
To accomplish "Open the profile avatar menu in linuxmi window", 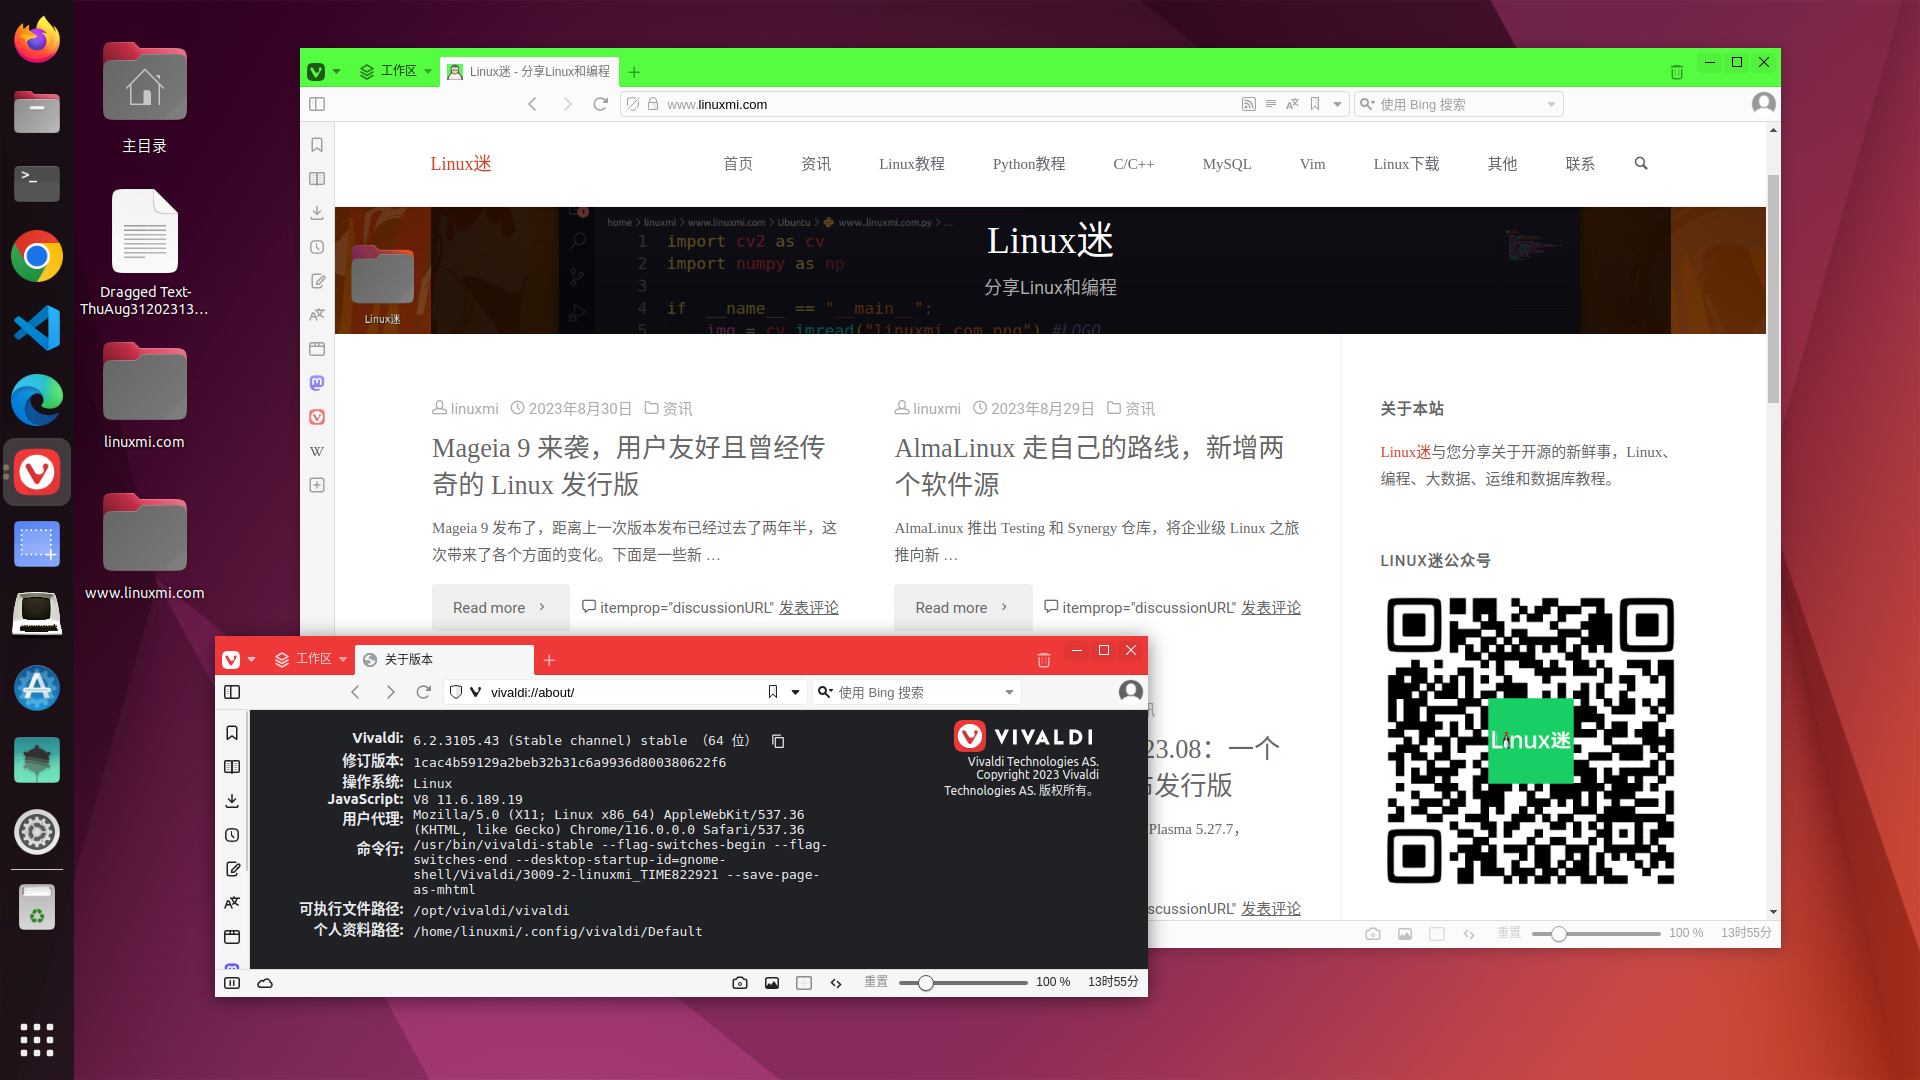I will [x=1764, y=104].
